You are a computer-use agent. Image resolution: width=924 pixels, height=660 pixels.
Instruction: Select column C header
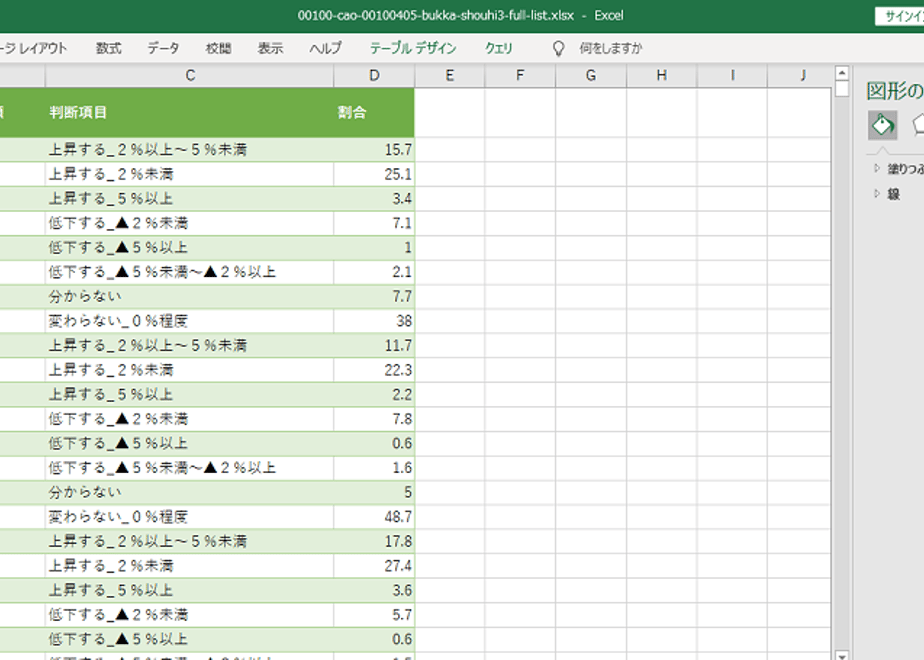pyautogui.click(x=190, y=75)
